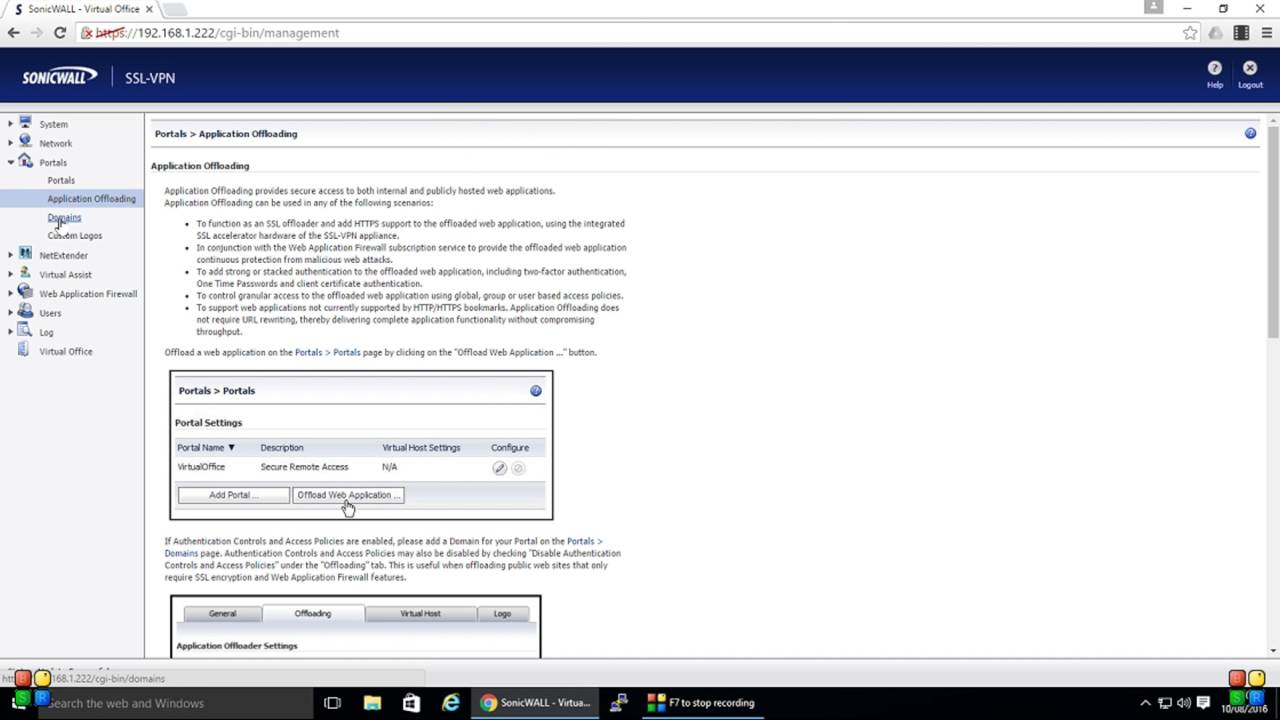This screenshot has height=720, width=1280.
Task: Open the Chrome menu icon
Action: 1265,33
